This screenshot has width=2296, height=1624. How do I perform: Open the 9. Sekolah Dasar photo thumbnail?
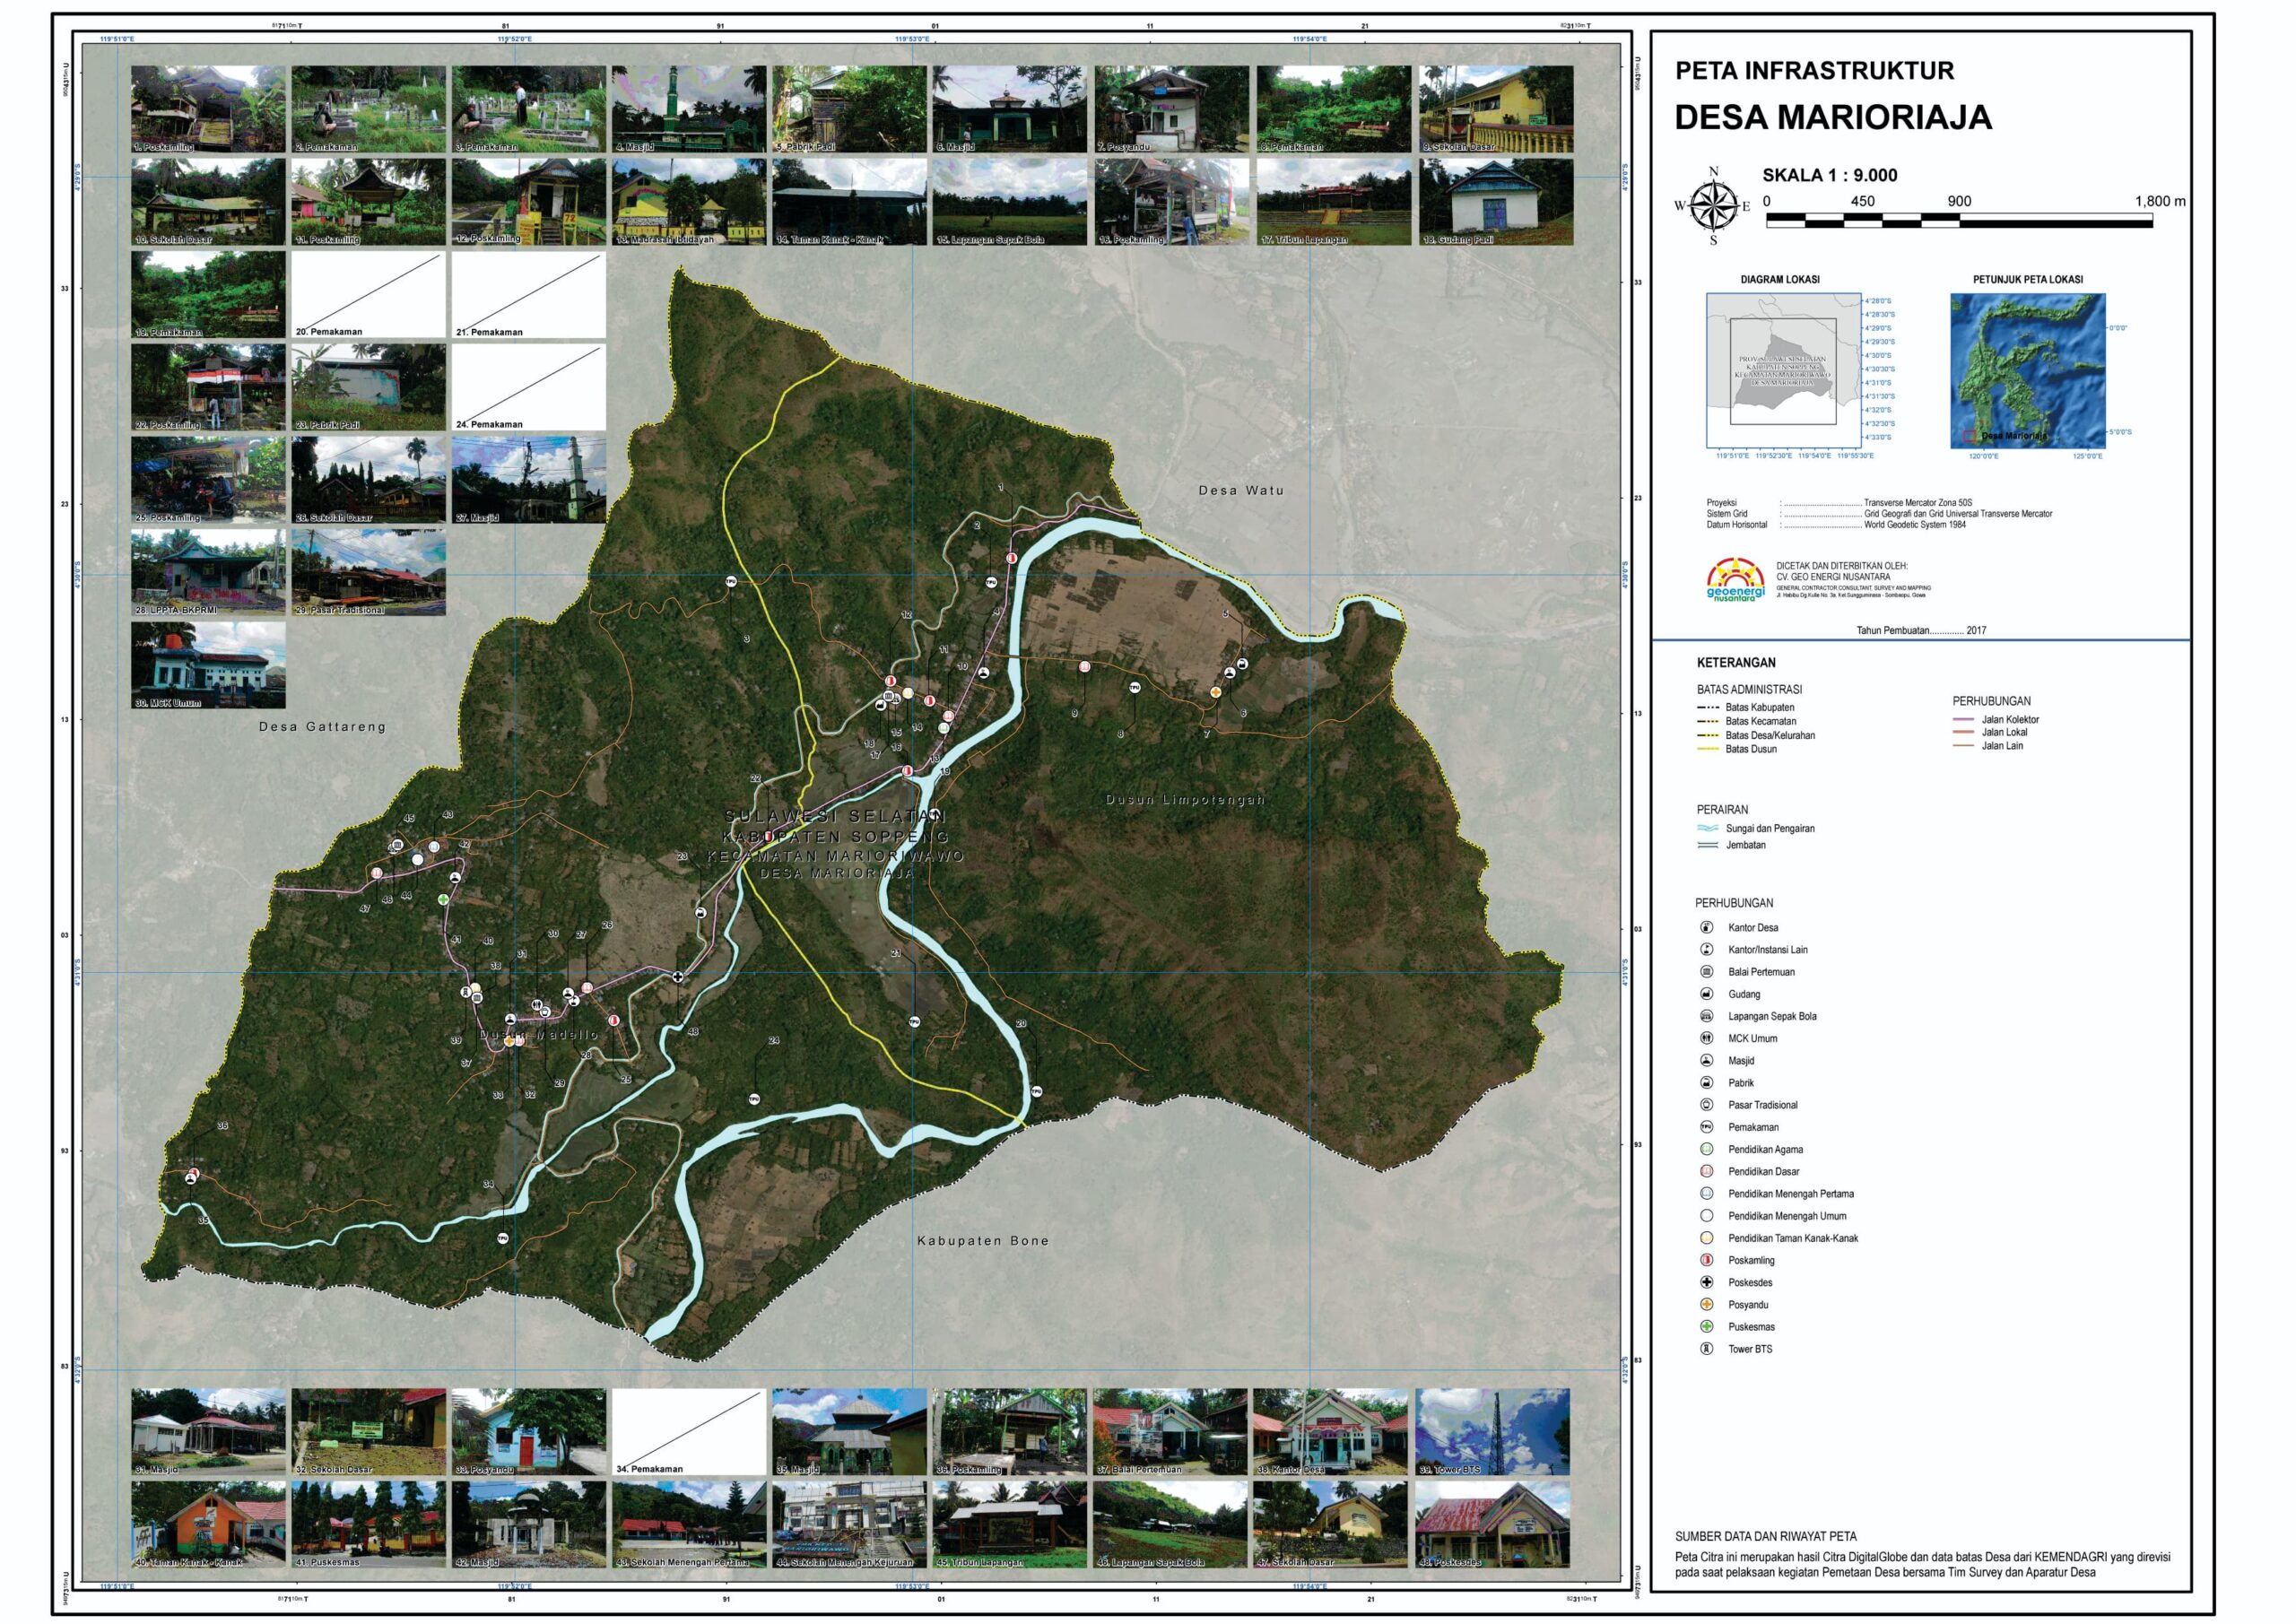[1495, 109]
